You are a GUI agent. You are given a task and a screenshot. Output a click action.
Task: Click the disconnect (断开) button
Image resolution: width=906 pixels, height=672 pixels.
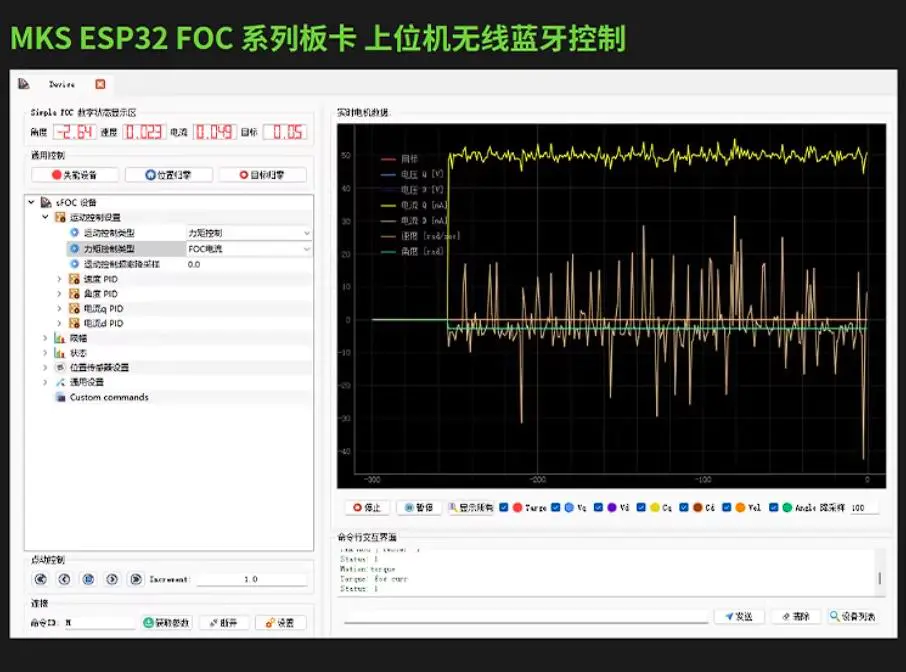(224, 623)
